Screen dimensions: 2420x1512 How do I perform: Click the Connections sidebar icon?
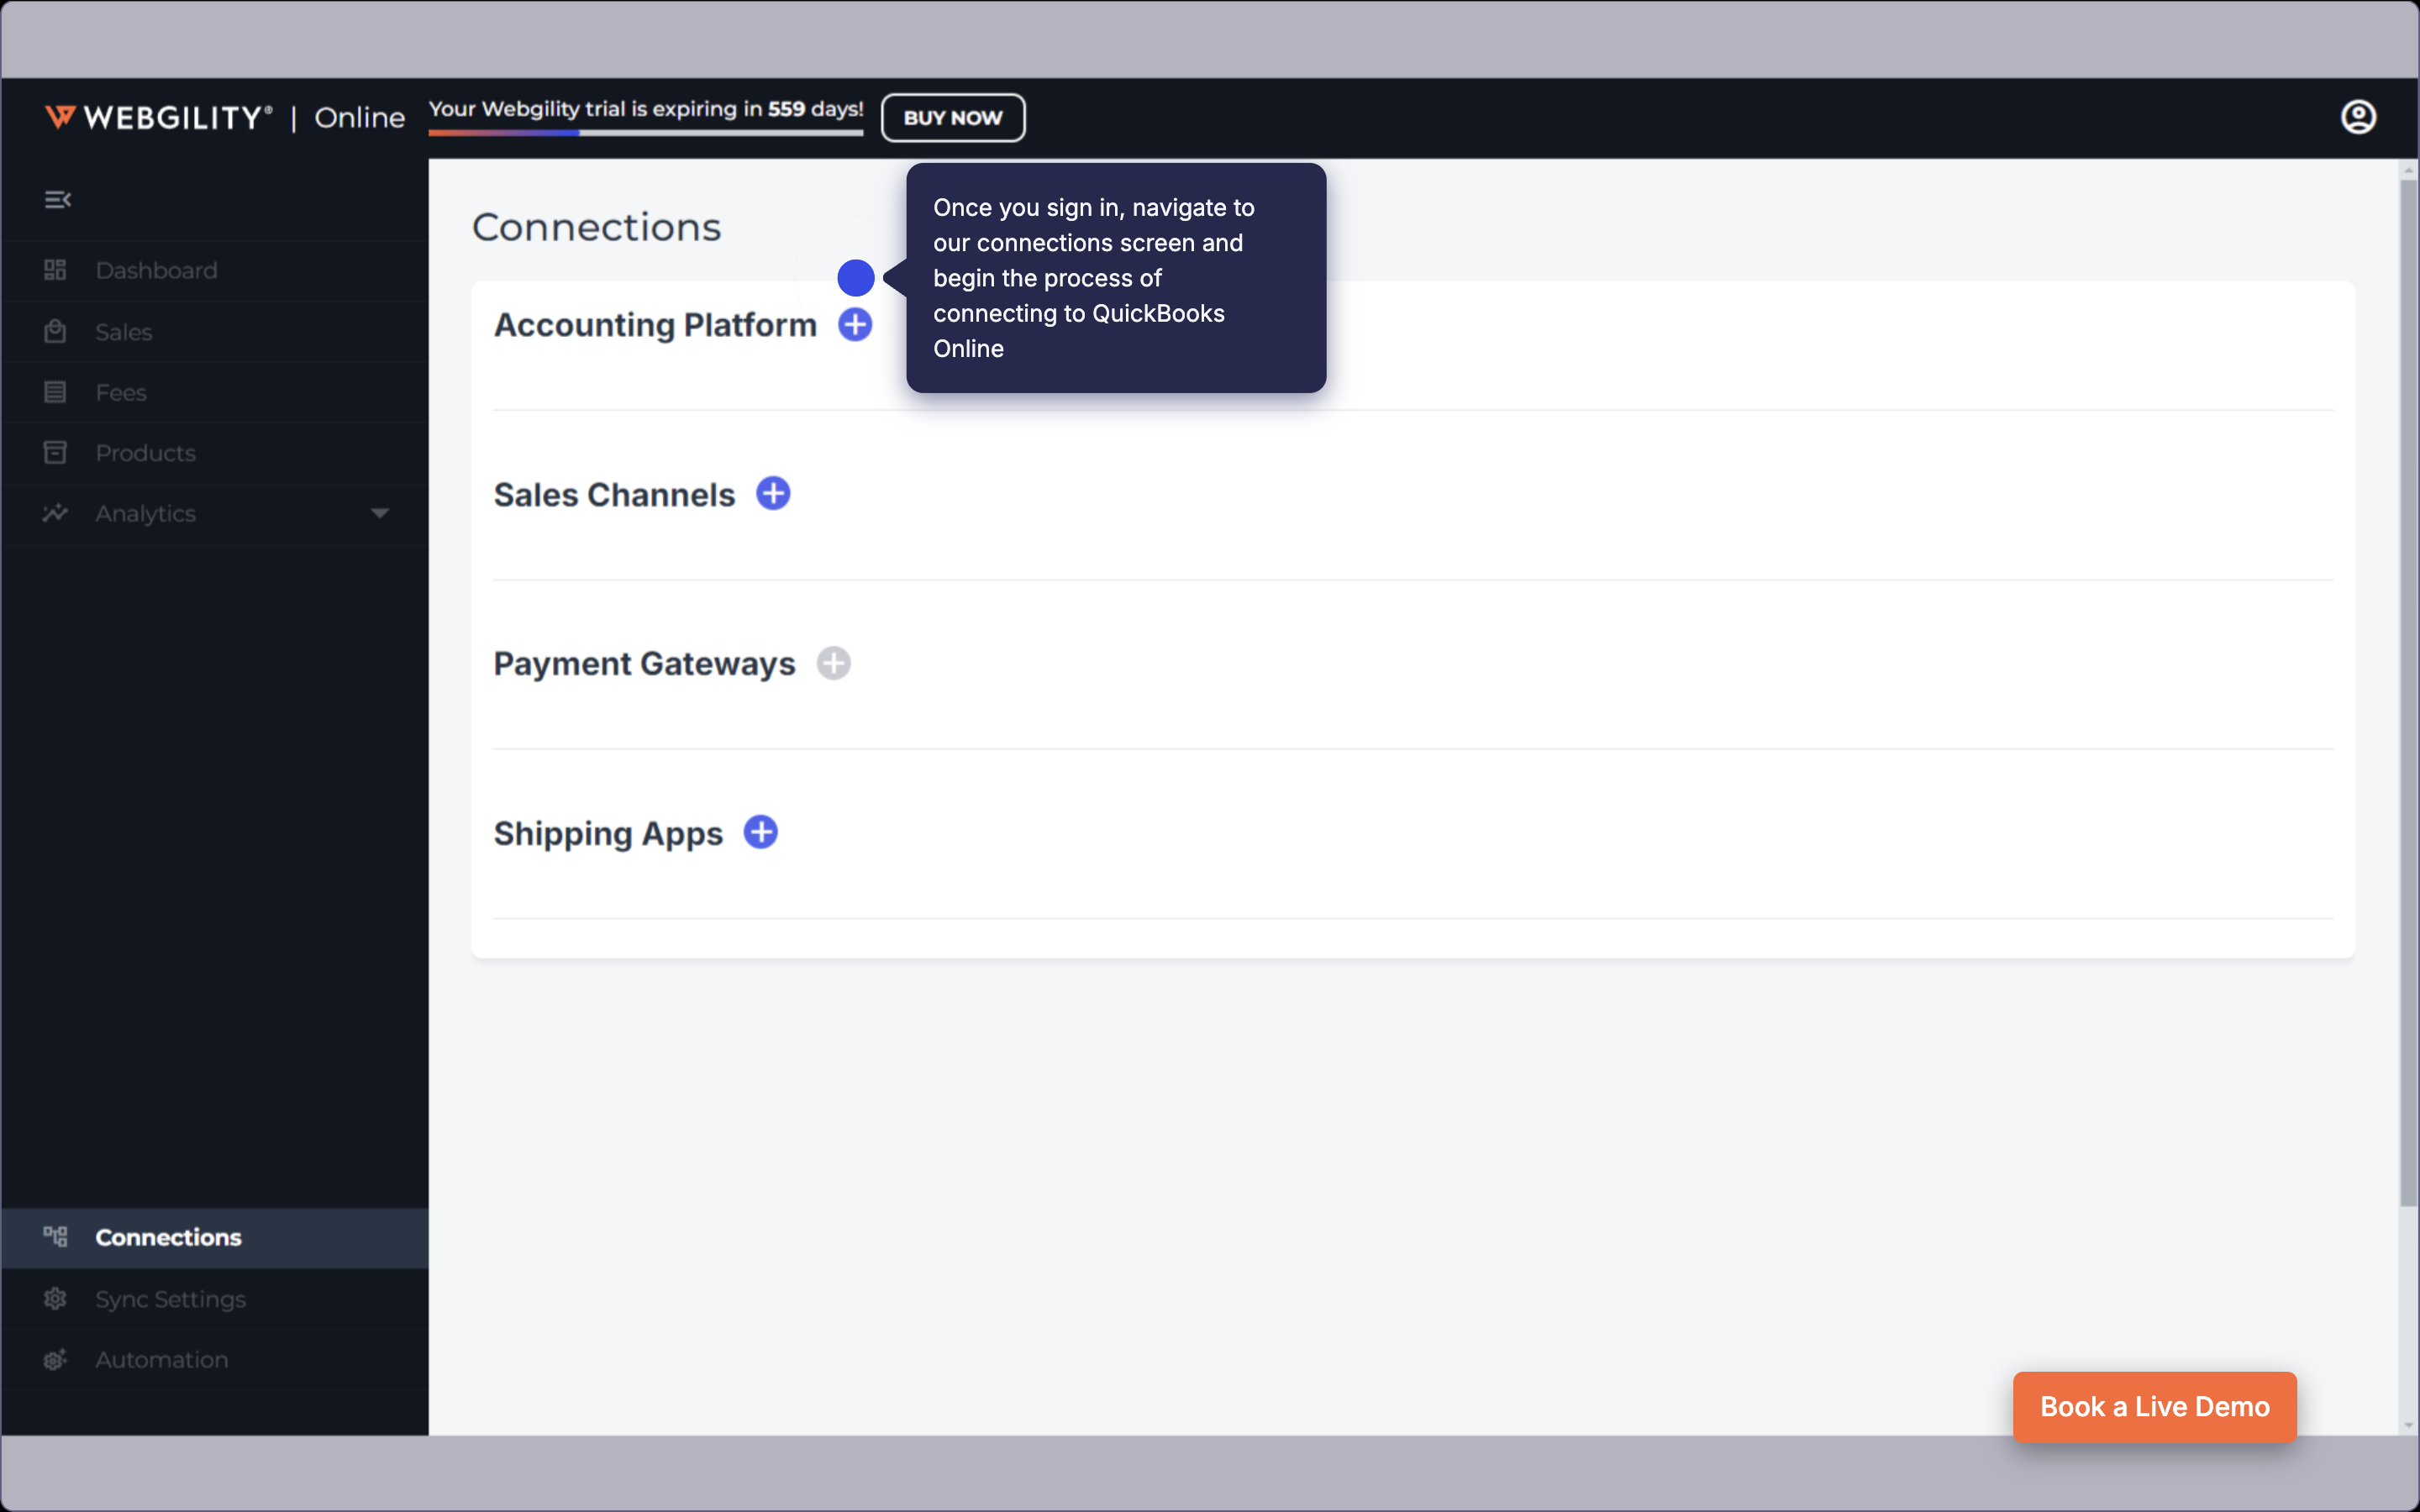[x=55, y=1237]
